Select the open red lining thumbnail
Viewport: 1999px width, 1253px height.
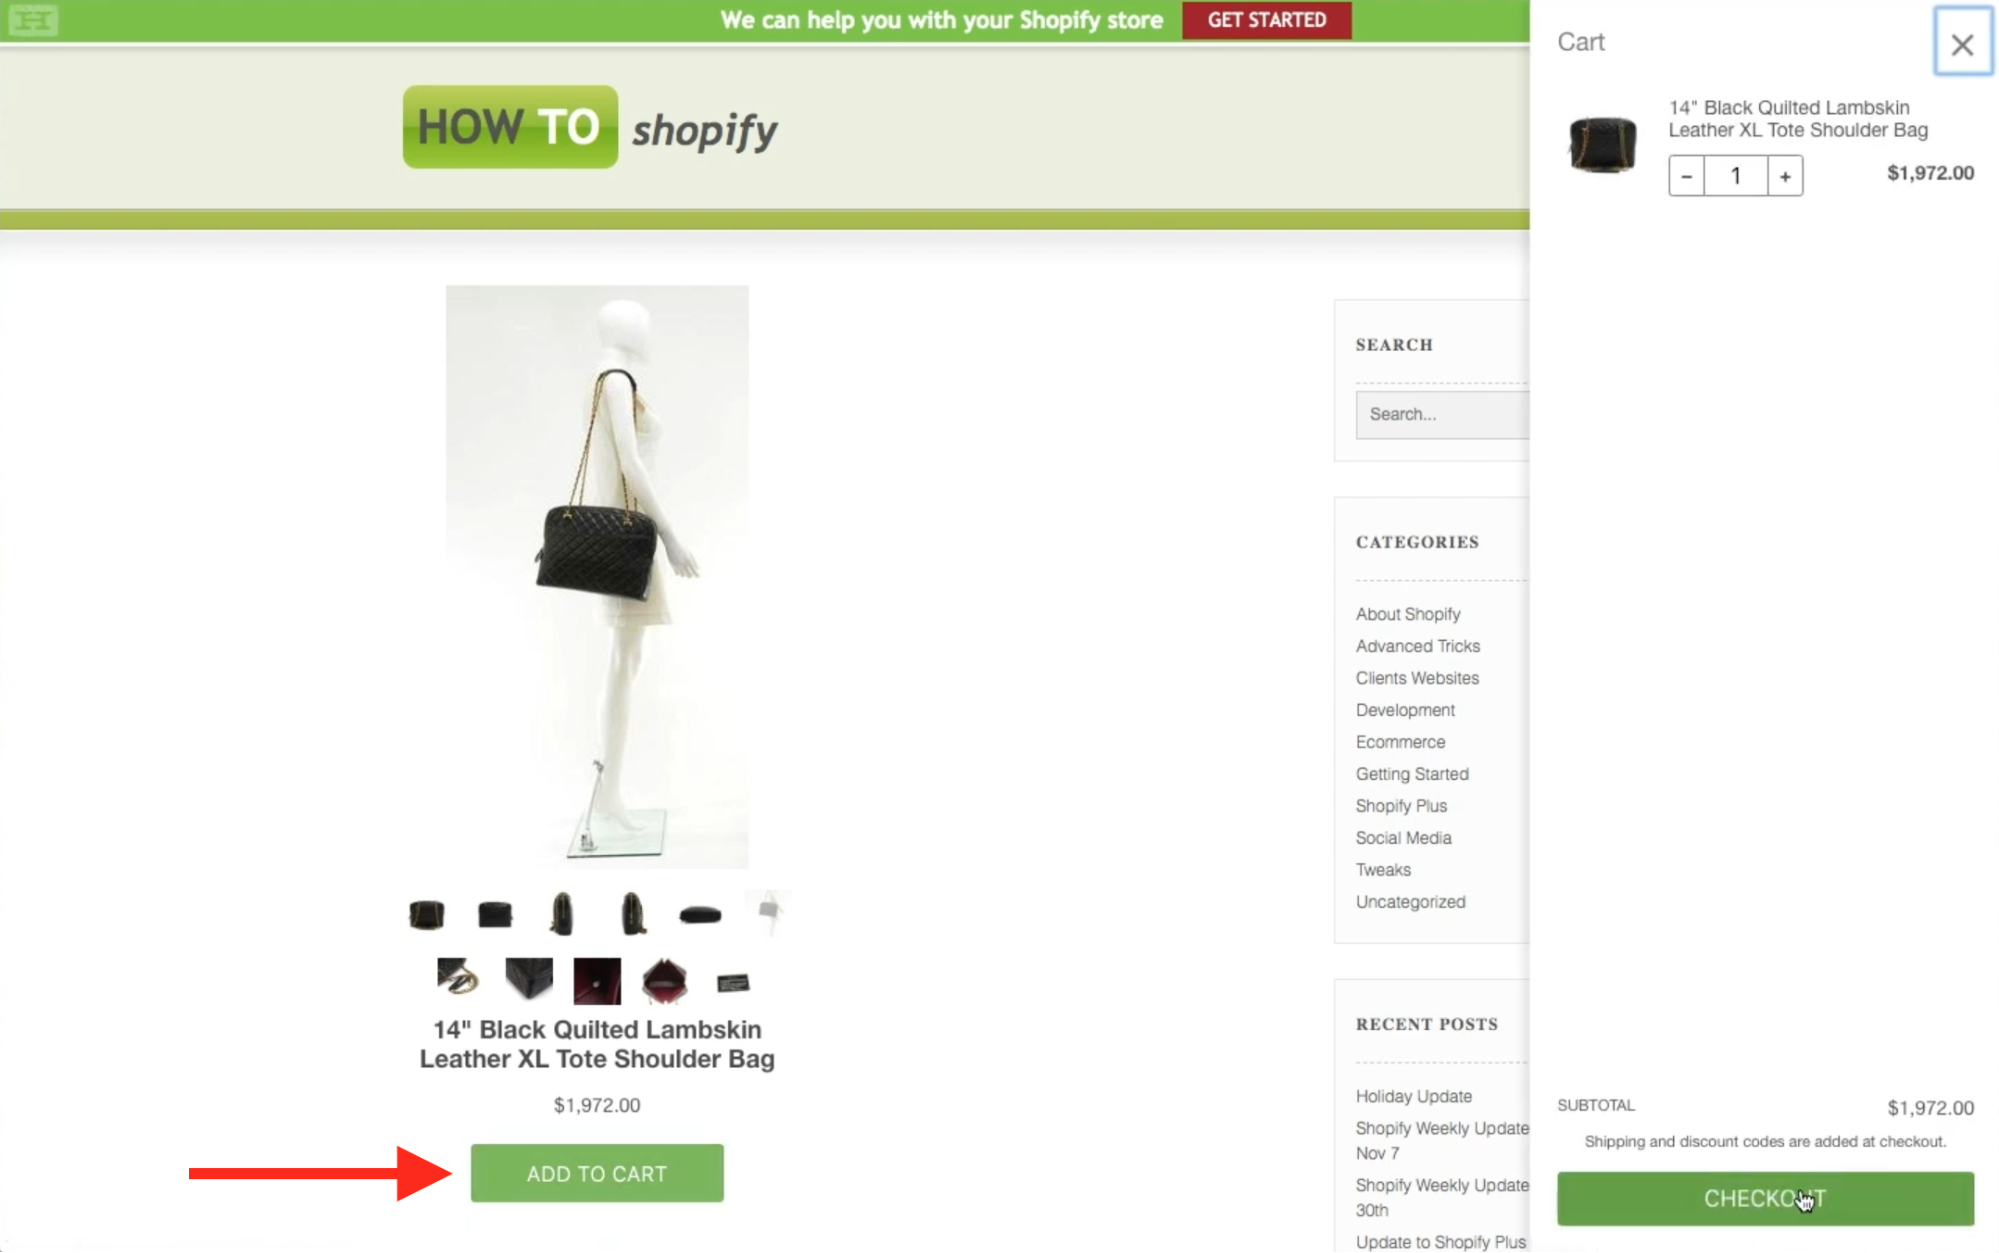(x=665, y=980)
